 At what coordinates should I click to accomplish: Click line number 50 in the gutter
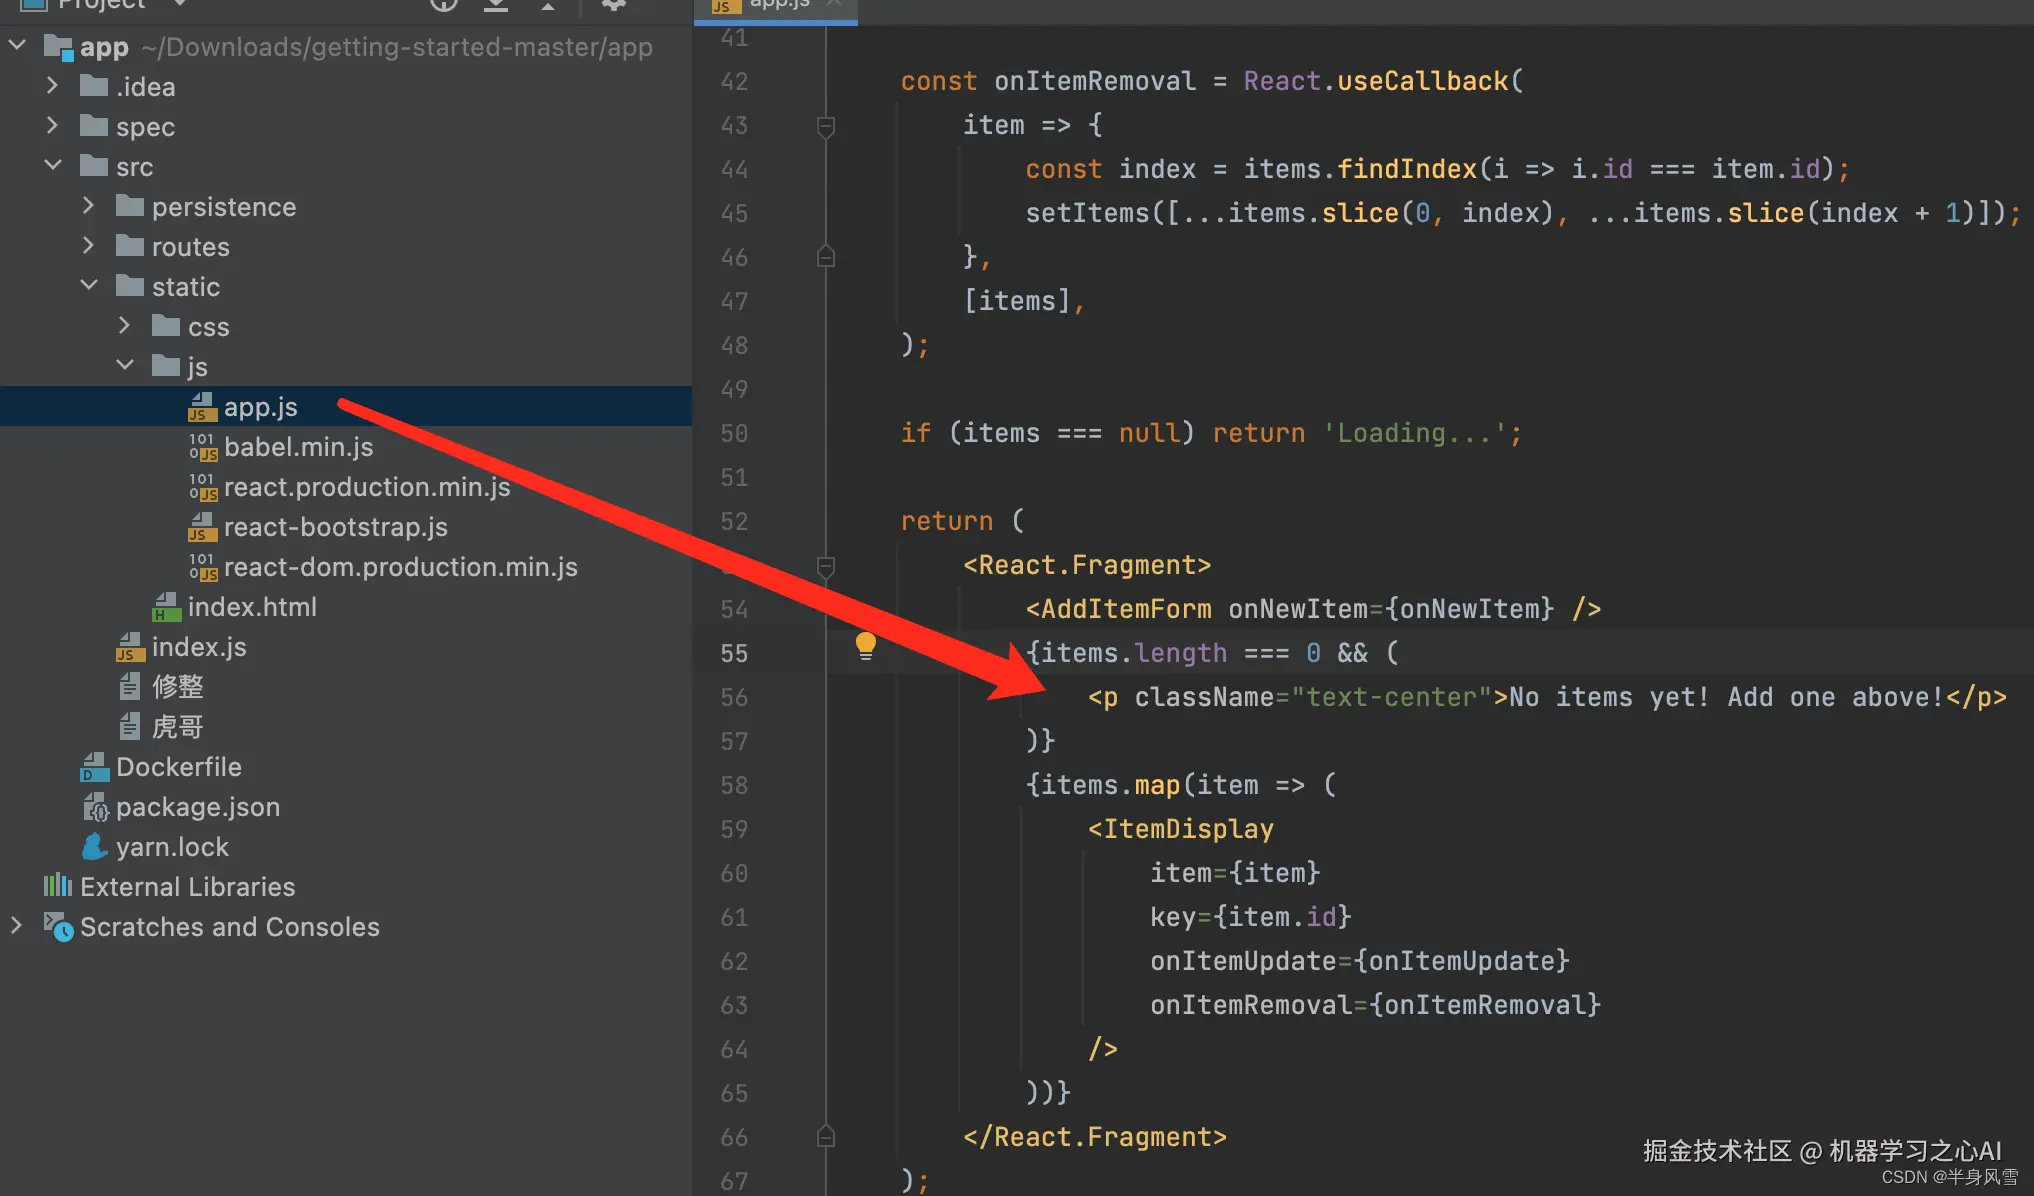(734, 434)
